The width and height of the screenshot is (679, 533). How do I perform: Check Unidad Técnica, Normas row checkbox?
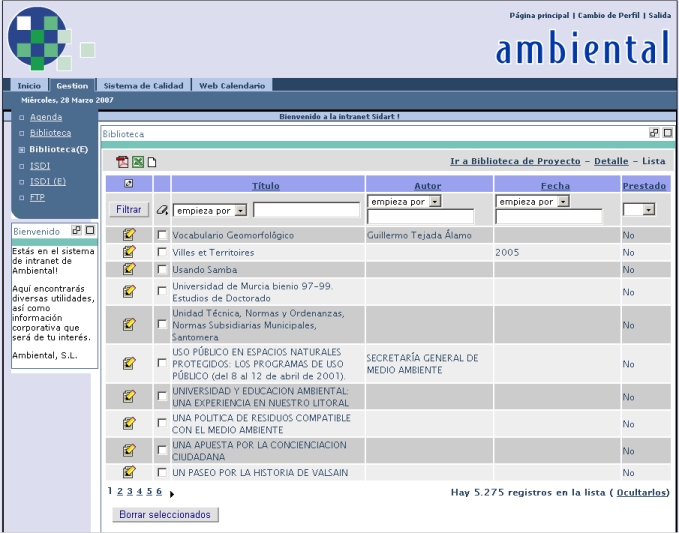(162, 324)
